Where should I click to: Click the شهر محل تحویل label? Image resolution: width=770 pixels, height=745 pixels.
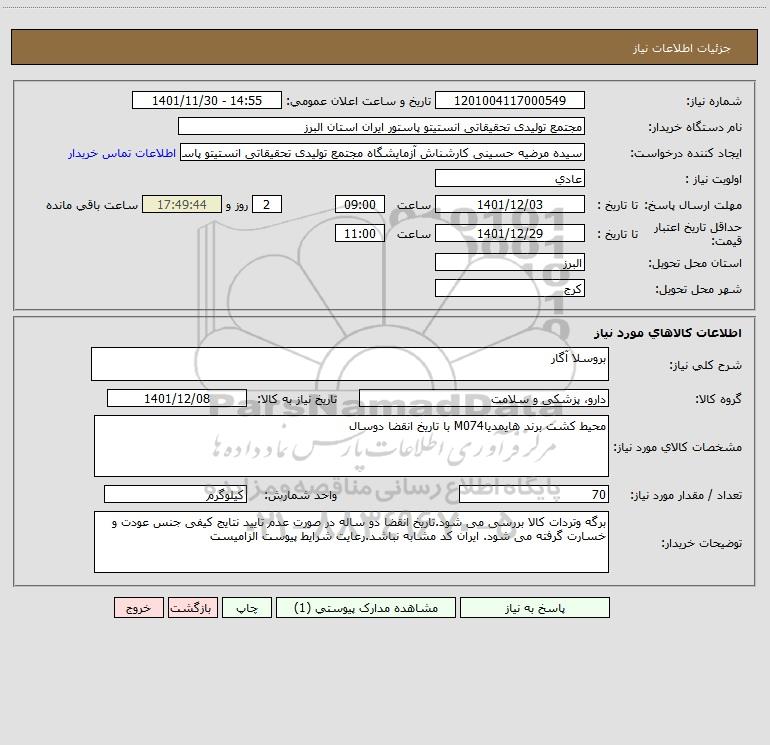click(698, 289)
